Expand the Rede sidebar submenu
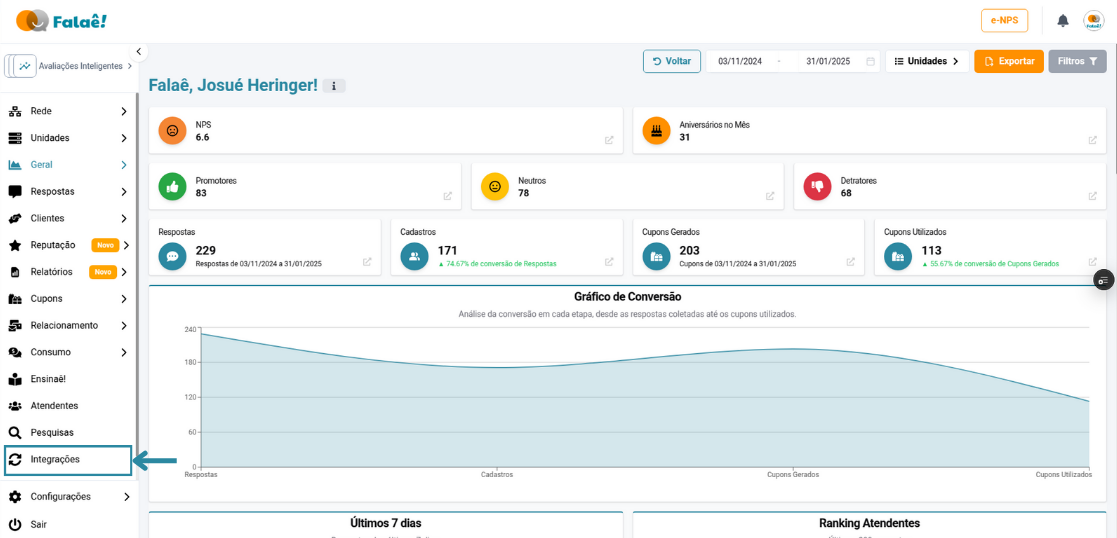 (124, 111)
